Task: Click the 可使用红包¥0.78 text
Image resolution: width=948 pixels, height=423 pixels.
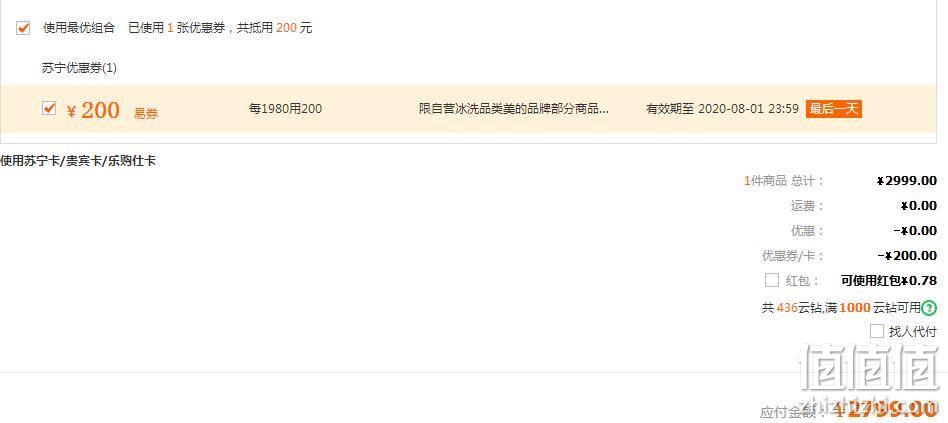Action: click(x=889, y=280)
